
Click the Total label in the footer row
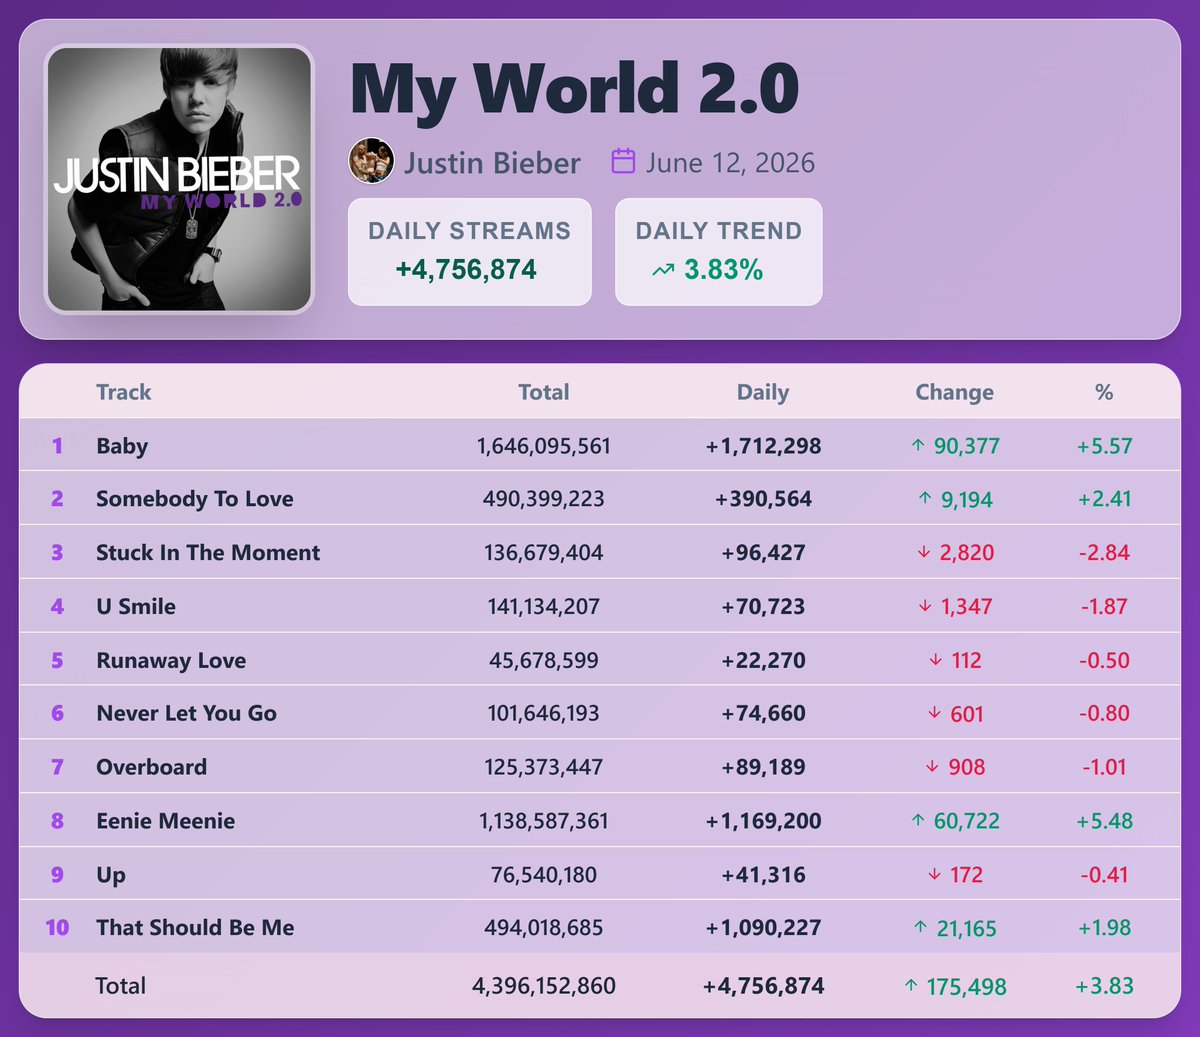pos(120,986)
